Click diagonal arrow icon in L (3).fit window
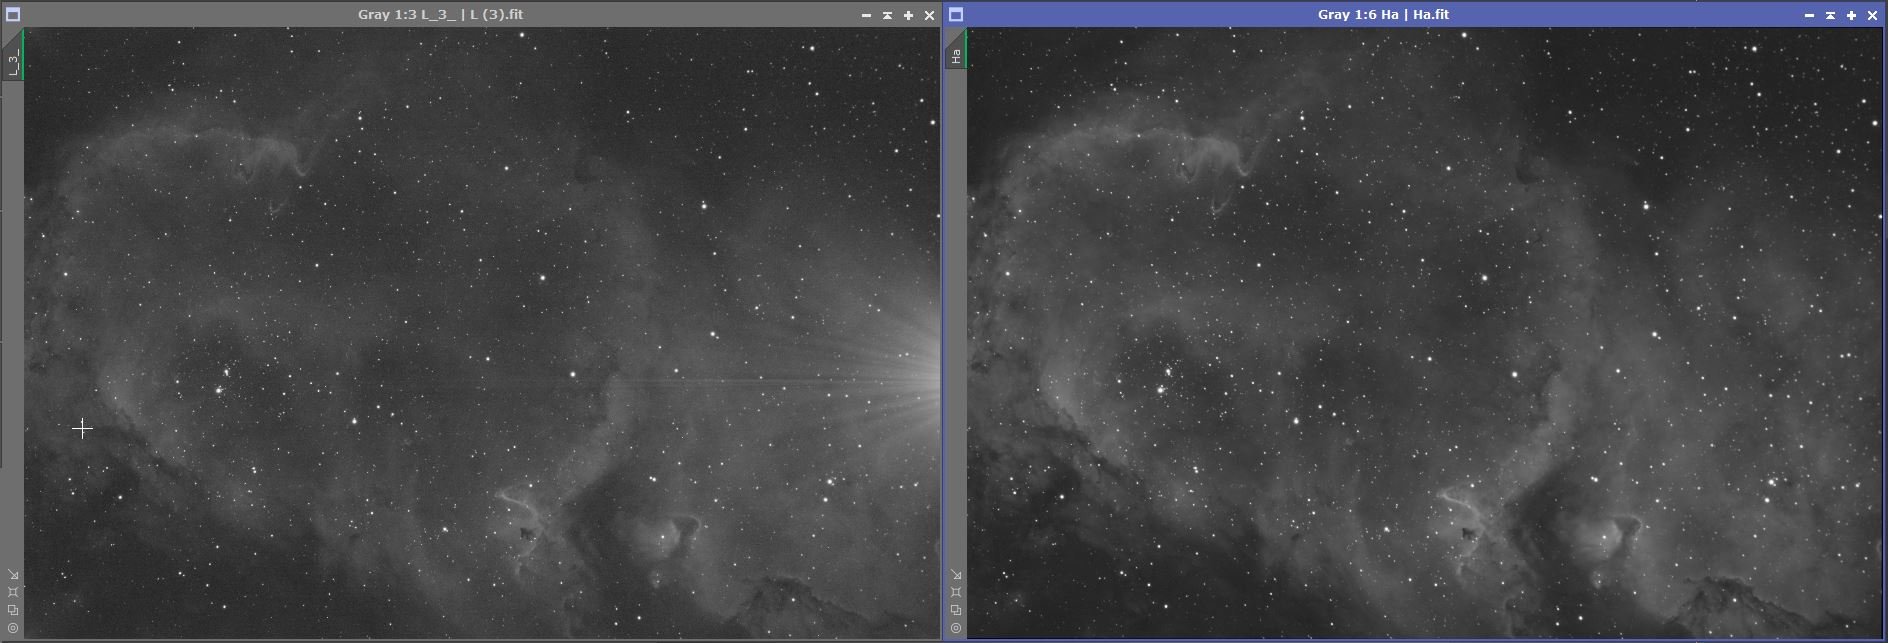Screen dimensions: 1888x643 click(13, 575)
